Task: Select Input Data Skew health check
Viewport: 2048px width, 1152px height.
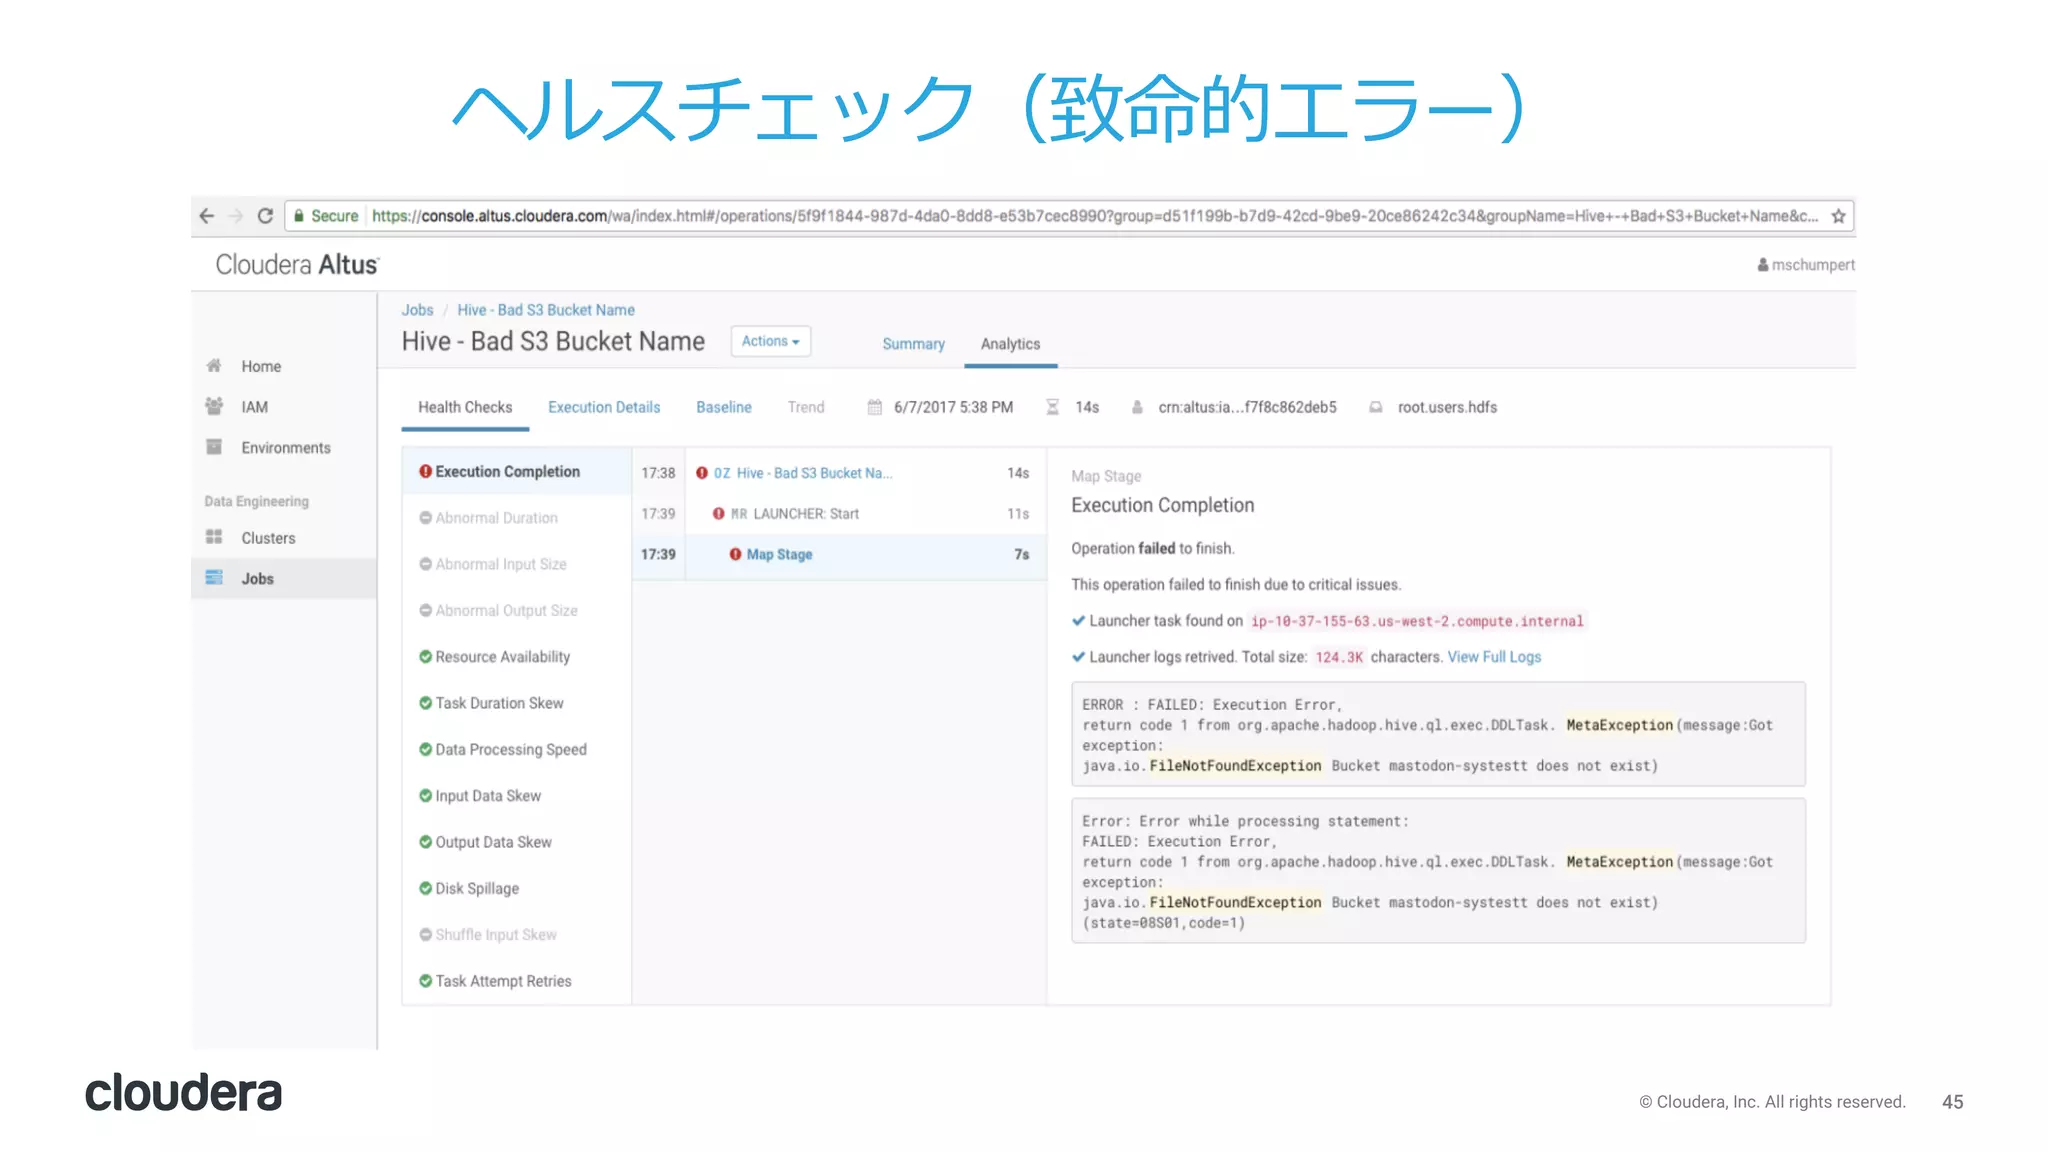Action: 516,796
